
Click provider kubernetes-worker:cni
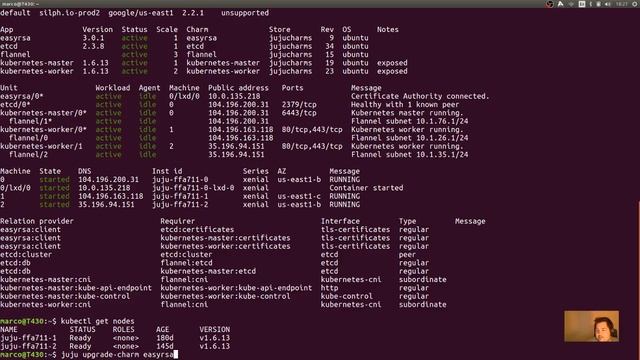point(45,304)
